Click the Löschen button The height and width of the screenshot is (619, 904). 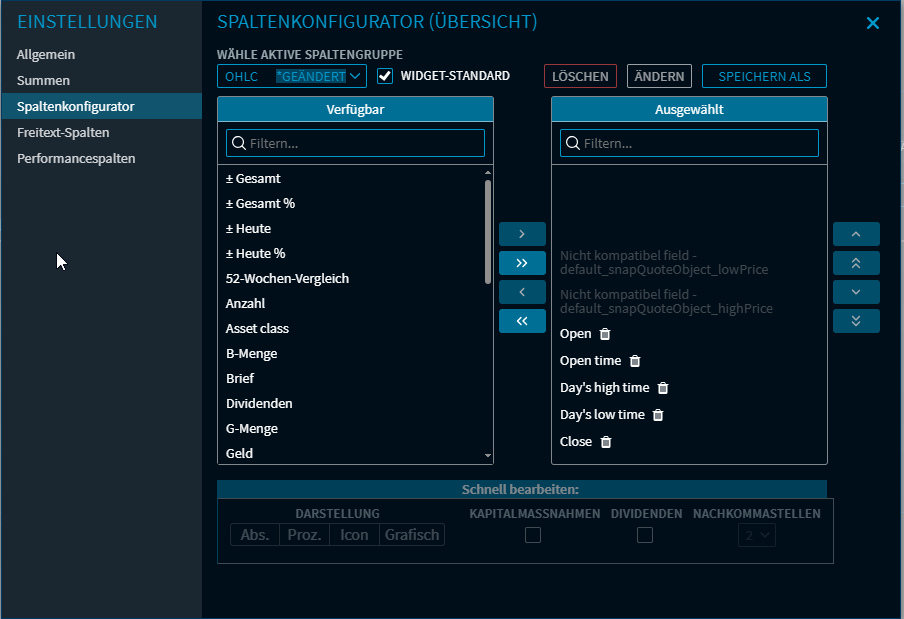click(580, 77)
